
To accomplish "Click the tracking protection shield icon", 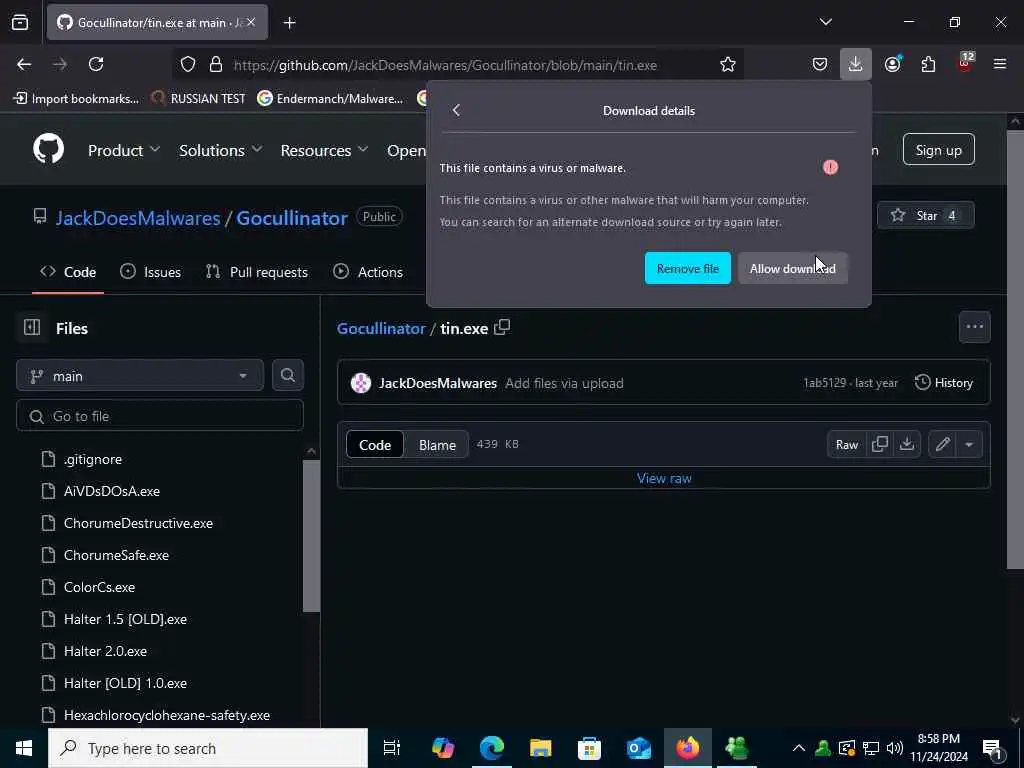I will (x=188, y=64).
